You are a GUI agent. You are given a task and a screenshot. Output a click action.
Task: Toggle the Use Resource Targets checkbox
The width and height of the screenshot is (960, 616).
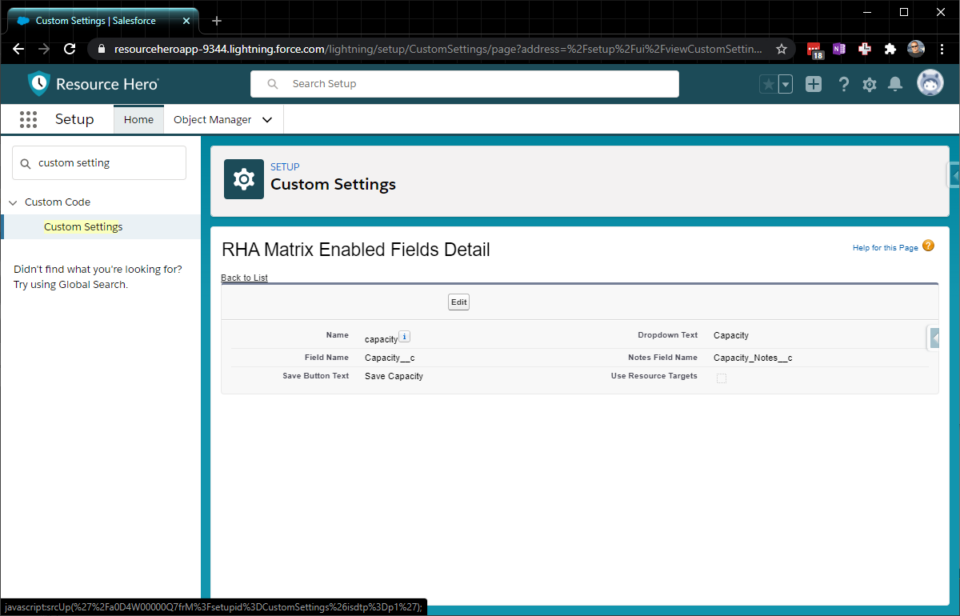pyautogui.click(x=722, y=378)
